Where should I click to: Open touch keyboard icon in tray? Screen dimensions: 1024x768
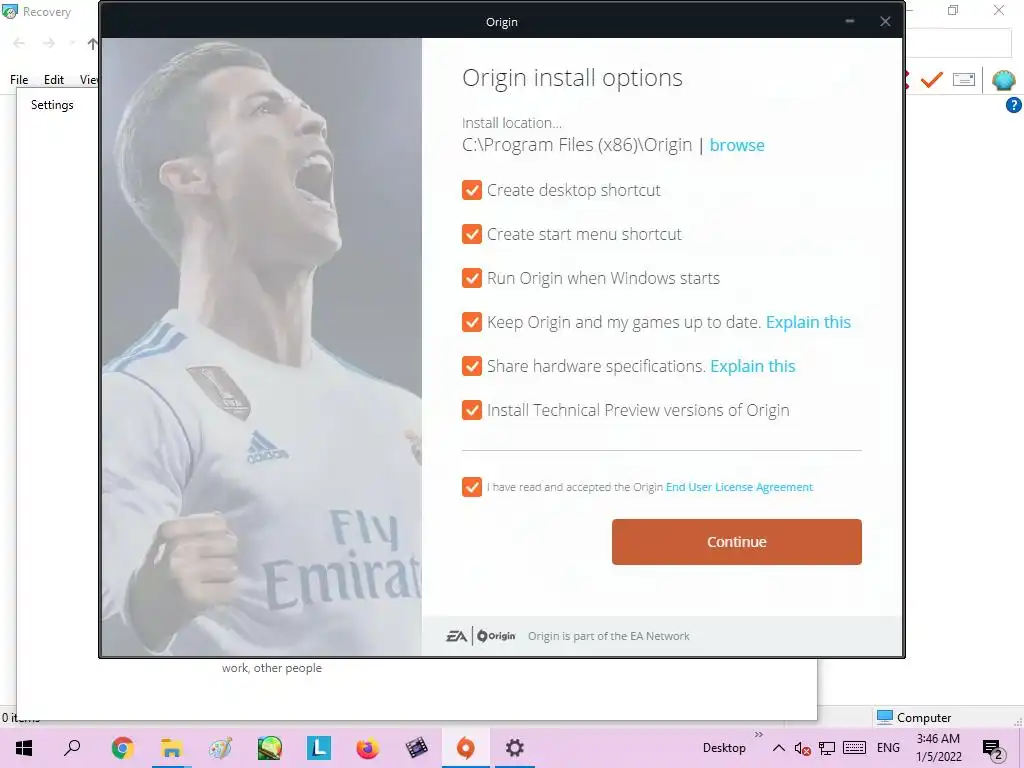point(854,748)
